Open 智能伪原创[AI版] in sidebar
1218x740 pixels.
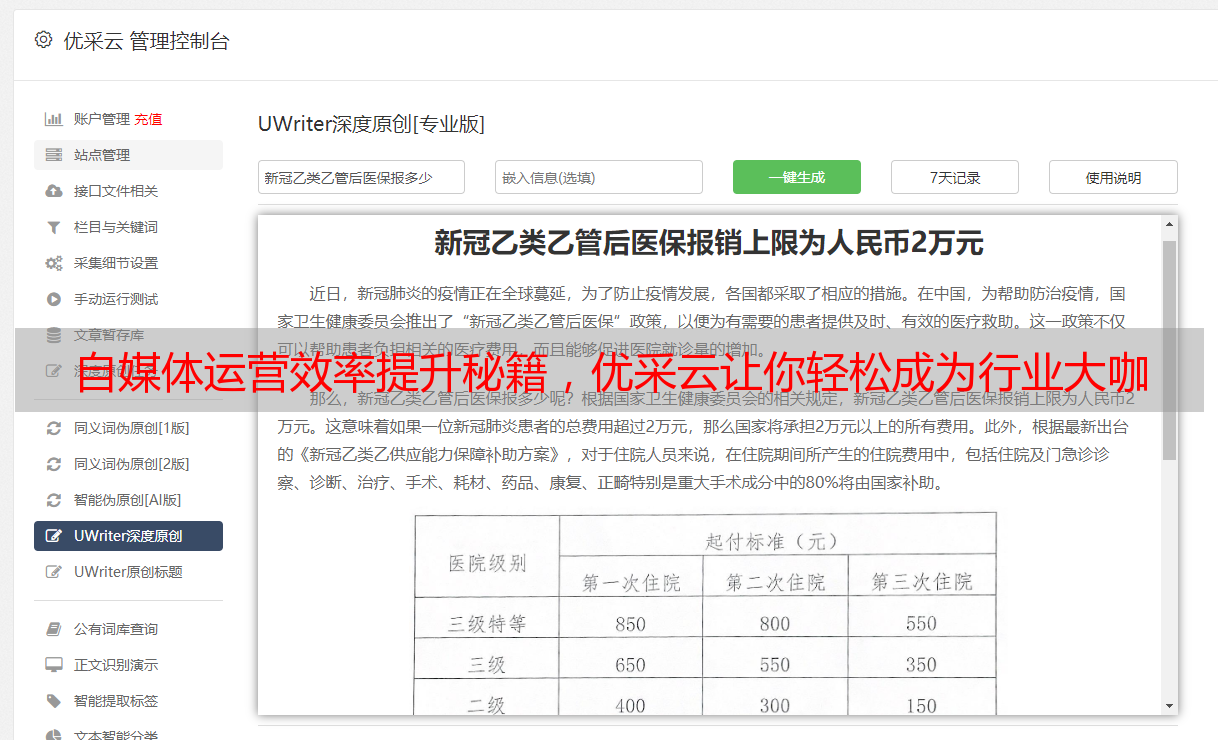click(127, 500)
